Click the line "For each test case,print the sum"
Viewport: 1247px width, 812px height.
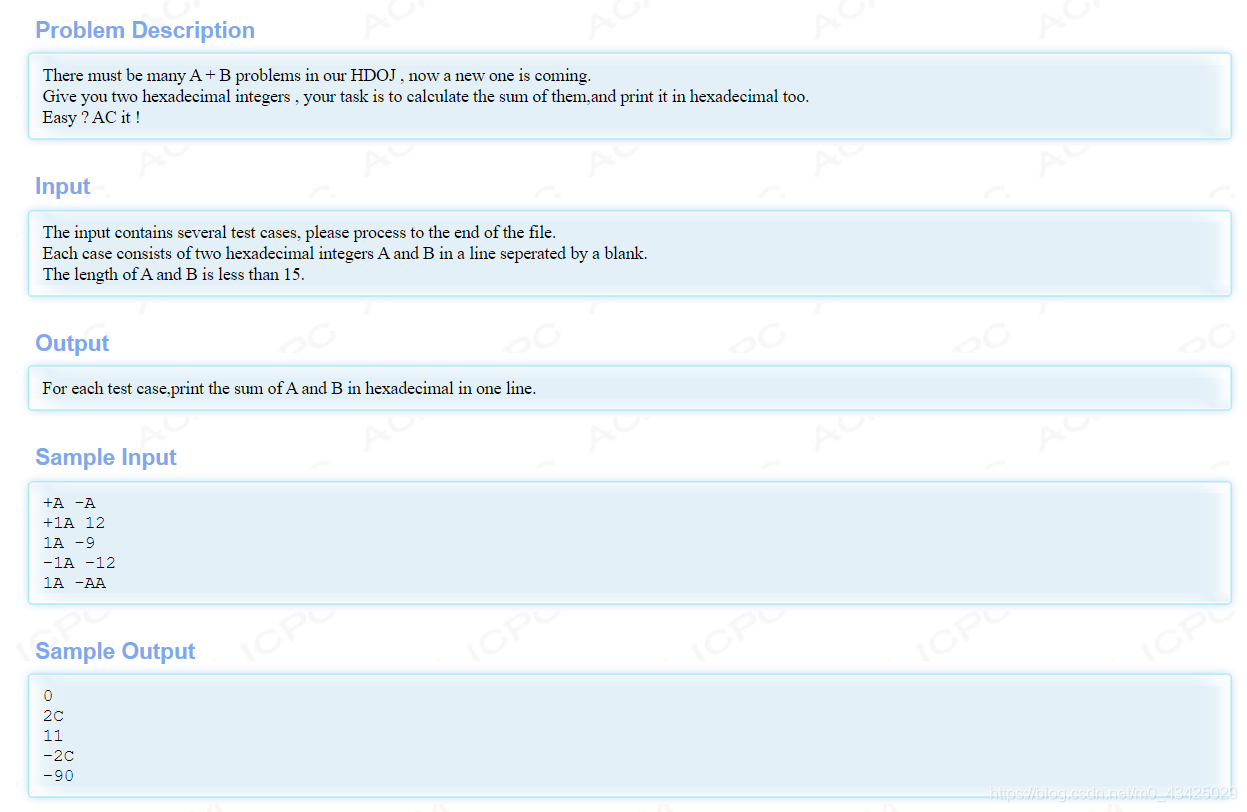tap(289, 388)
